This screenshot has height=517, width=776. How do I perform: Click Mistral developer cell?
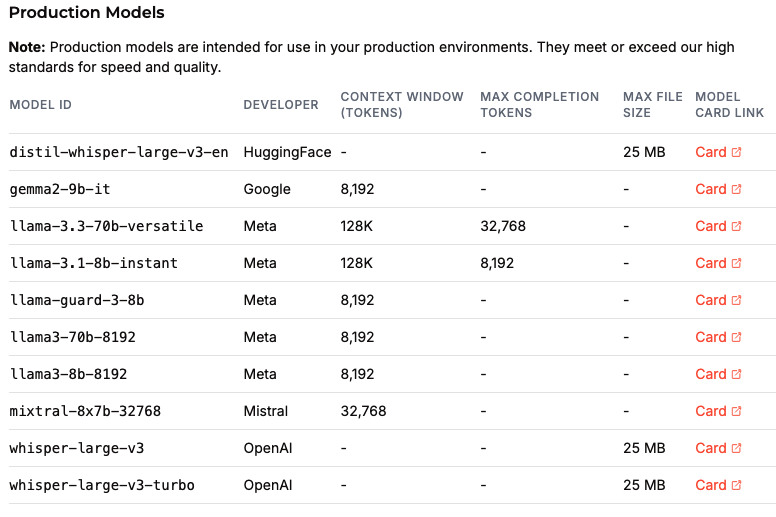pyautogui.click(x=265, y=411)
